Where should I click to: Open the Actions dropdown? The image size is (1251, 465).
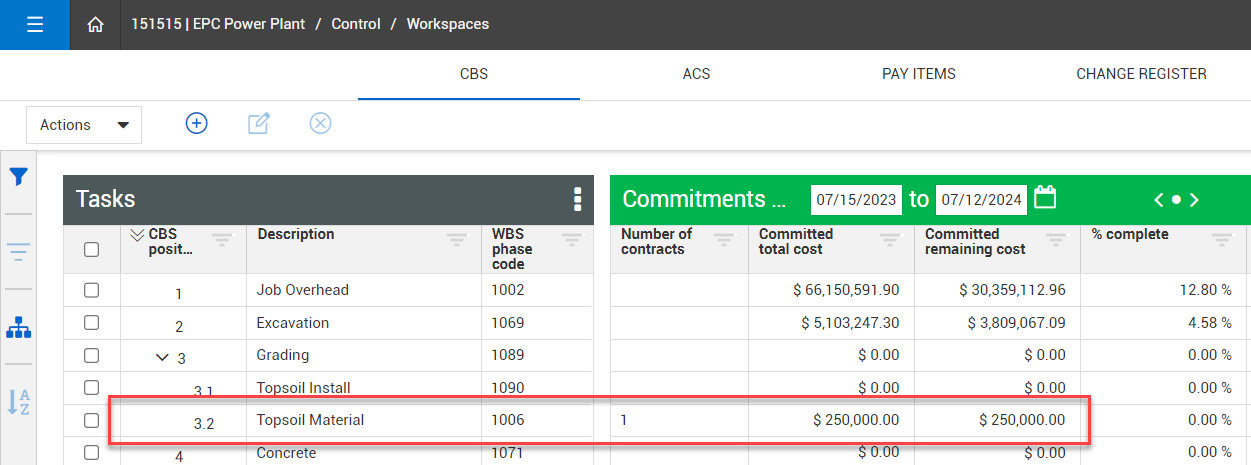(x=84, y=125)
